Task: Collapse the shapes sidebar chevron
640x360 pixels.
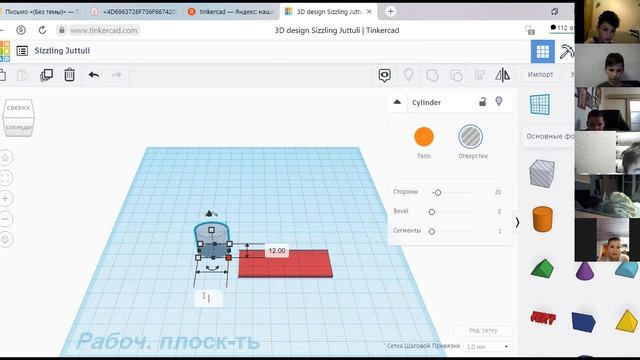Action: (517, 222)
